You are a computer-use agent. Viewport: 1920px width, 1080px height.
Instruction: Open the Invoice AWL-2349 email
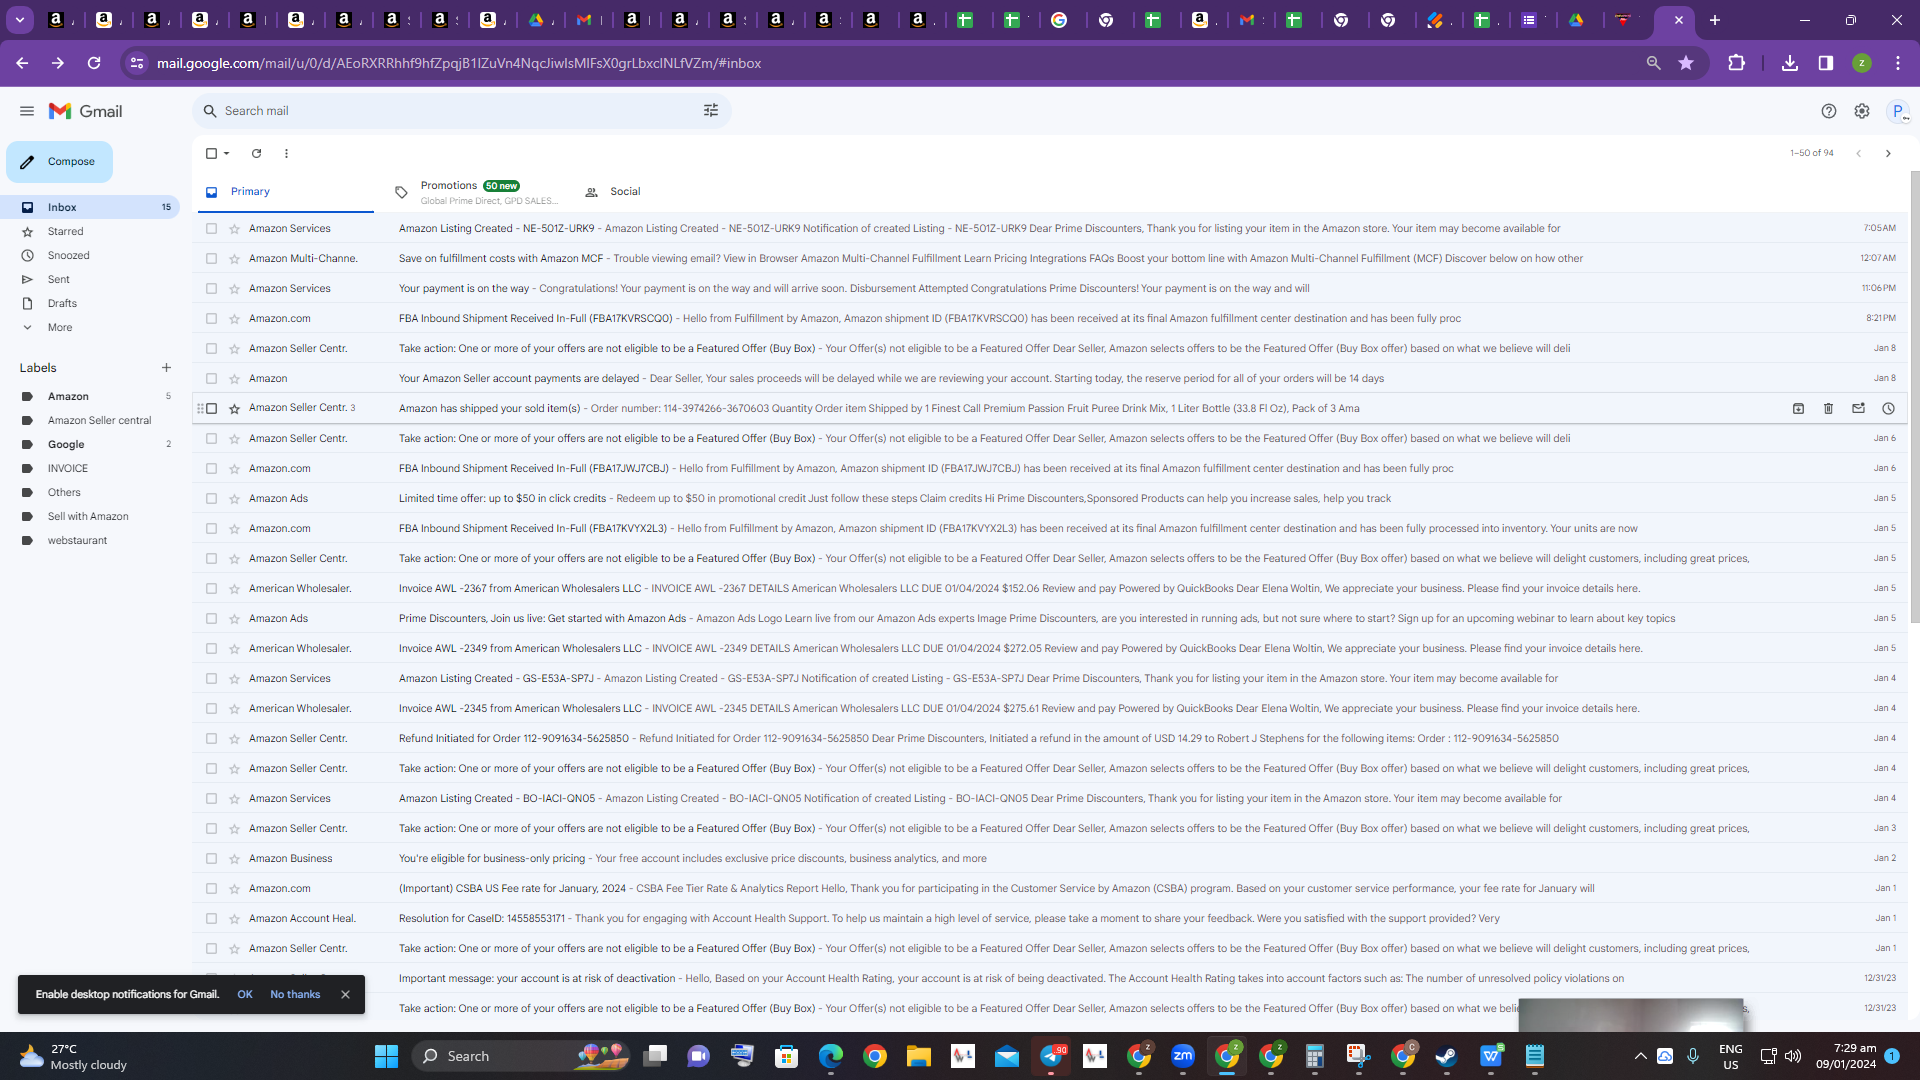click(x=1050, y=649)
